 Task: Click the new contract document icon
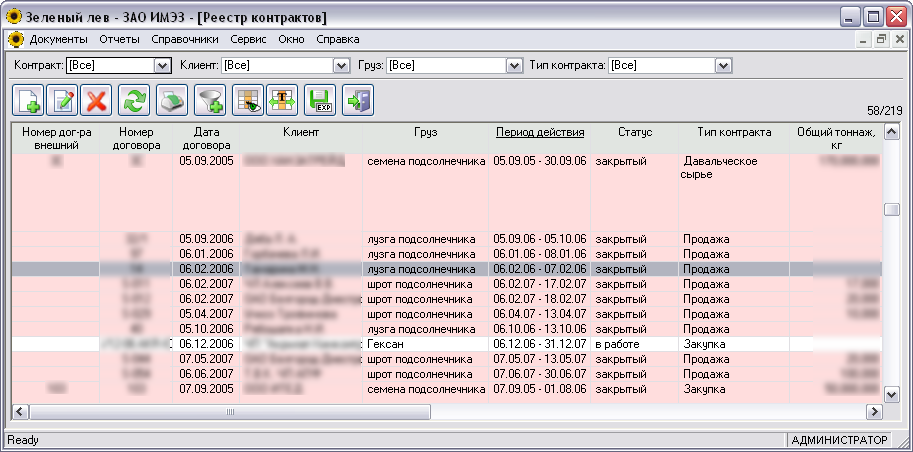28,100
